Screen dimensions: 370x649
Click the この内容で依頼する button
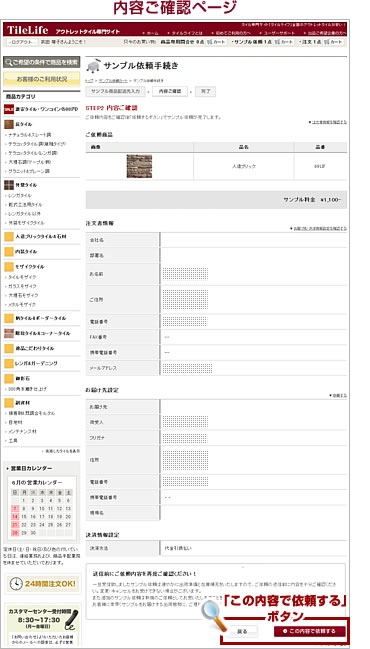(x=310, y=631)
